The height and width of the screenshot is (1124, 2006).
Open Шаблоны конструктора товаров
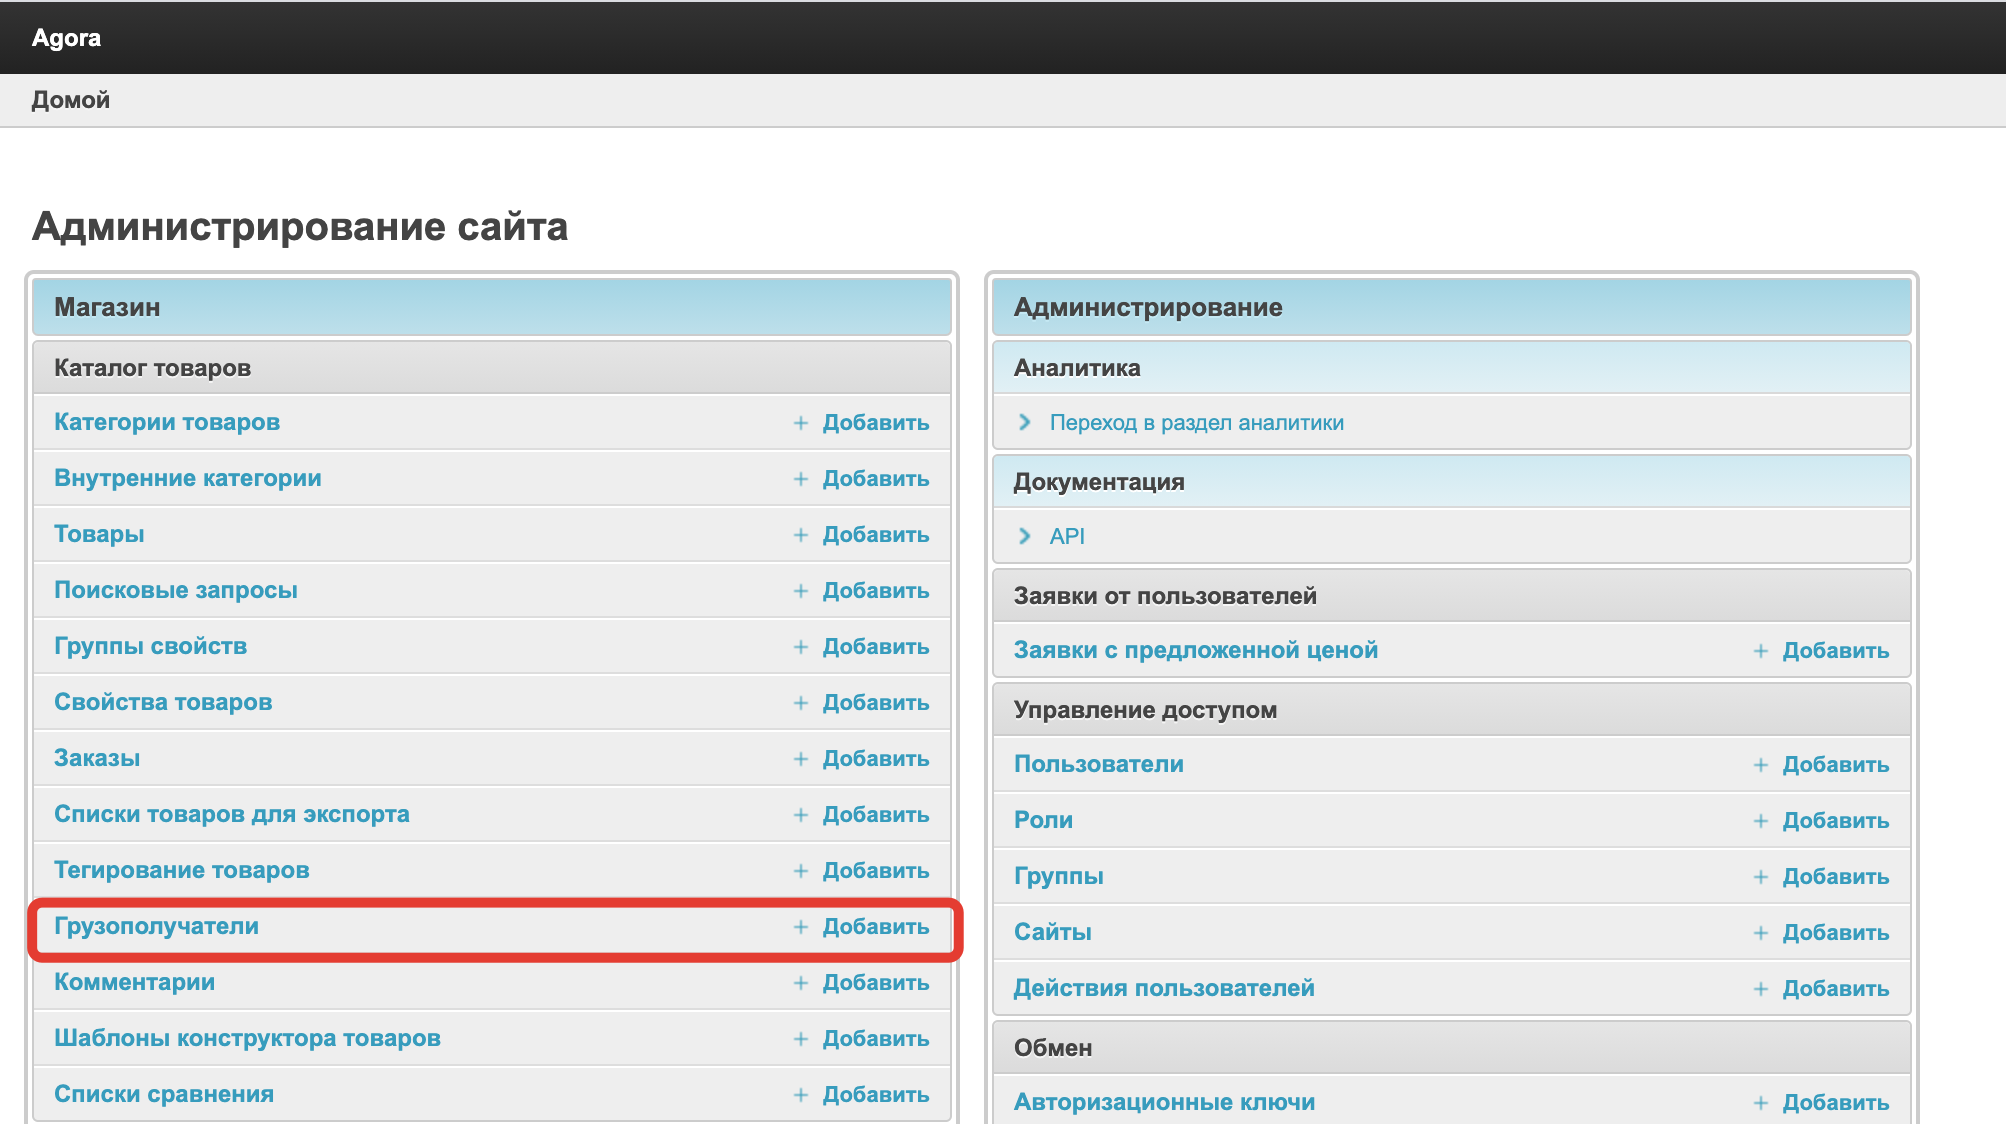point(247,1038)
